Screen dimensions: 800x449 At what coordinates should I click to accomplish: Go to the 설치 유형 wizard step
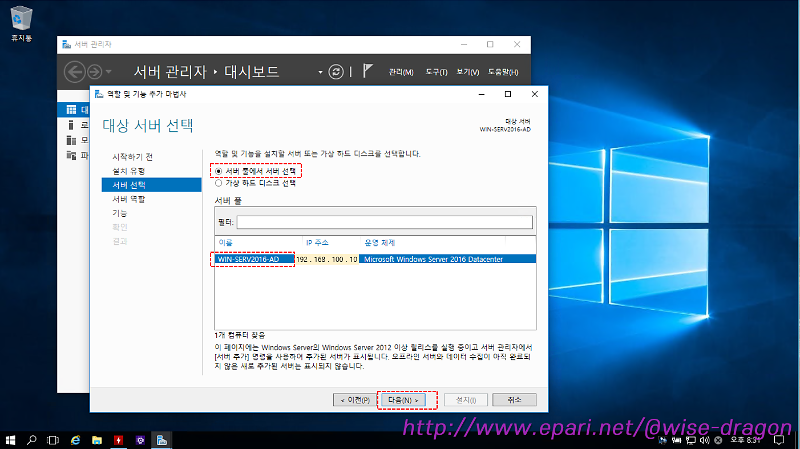(129, 171)
